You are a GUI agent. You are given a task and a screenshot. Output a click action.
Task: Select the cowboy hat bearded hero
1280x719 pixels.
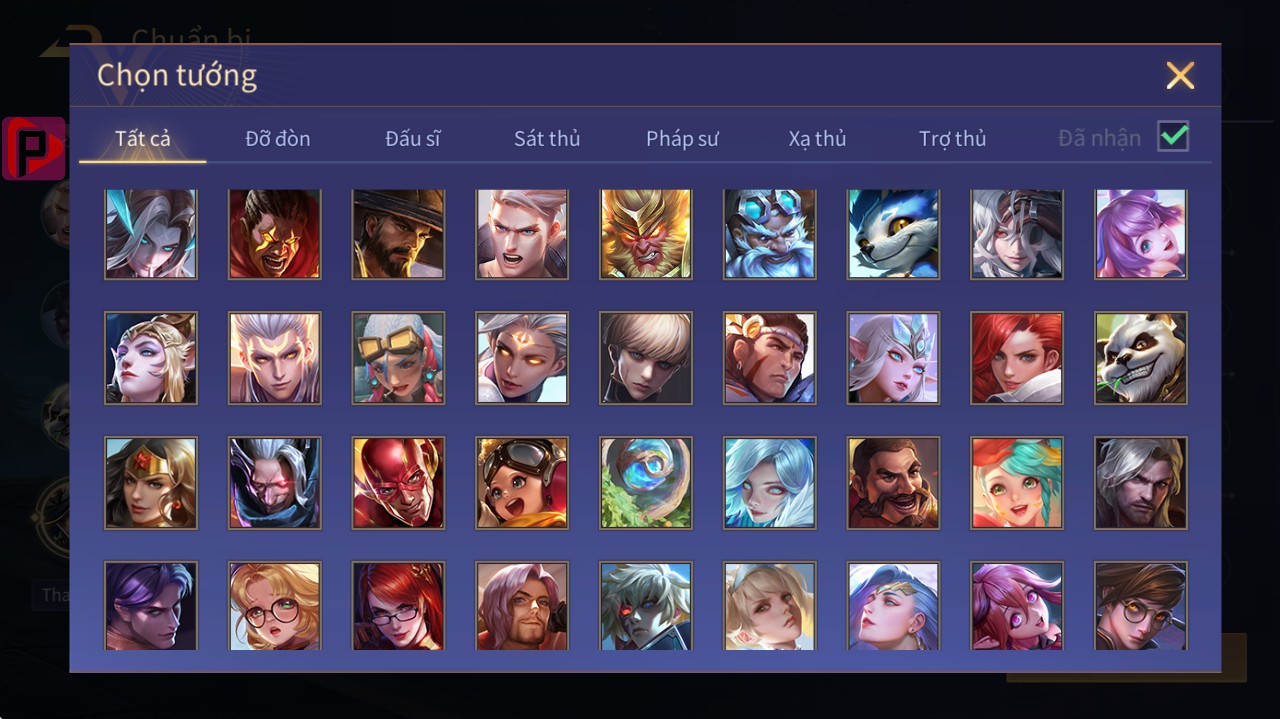(x=398, y=233)
